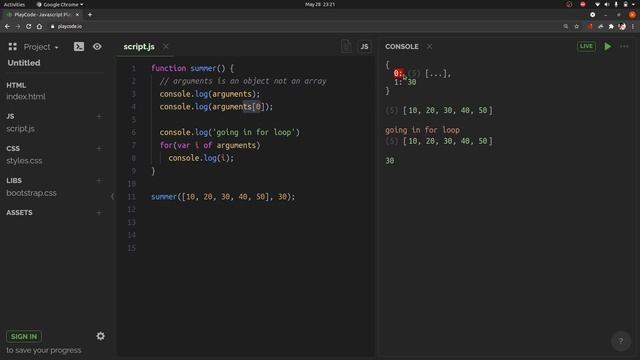Click the ASSETS section header
The width and height of the screenshot is (640, 360).
(x=19, y=213)
